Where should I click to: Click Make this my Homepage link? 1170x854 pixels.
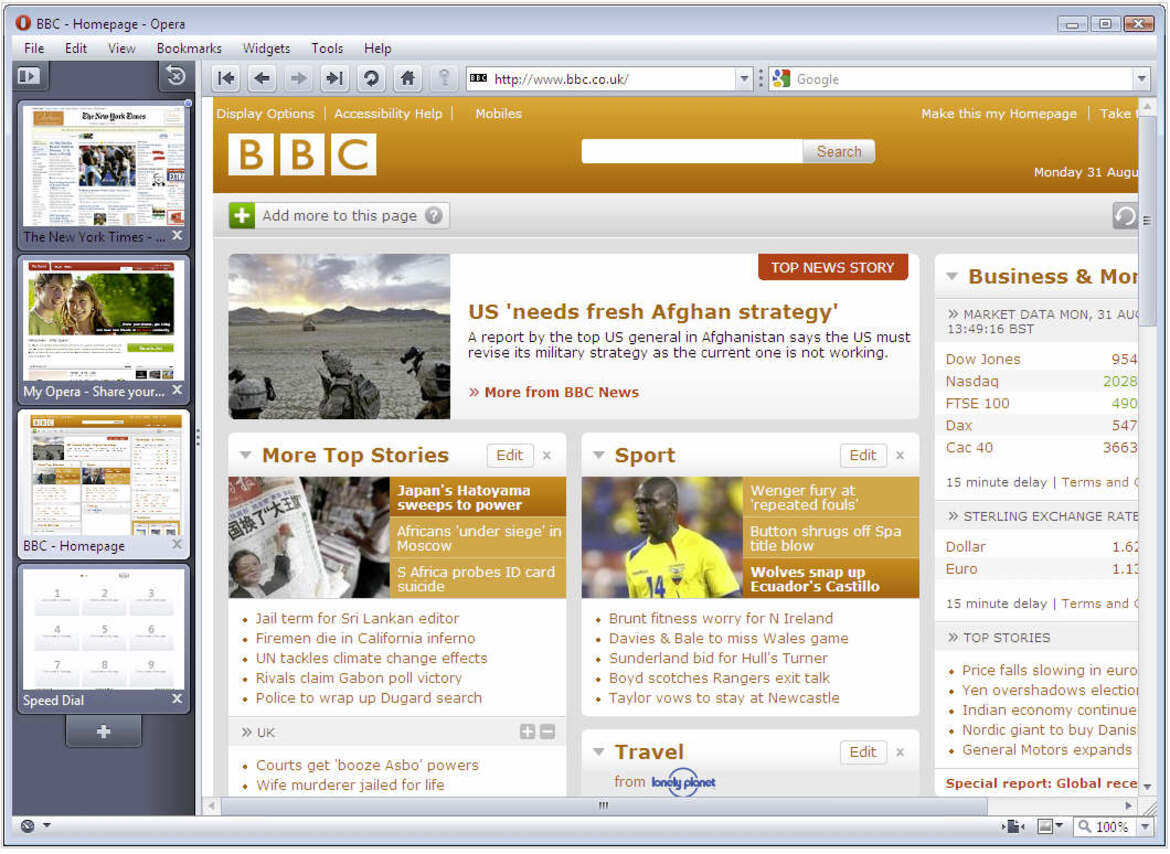tap(998, 113)
